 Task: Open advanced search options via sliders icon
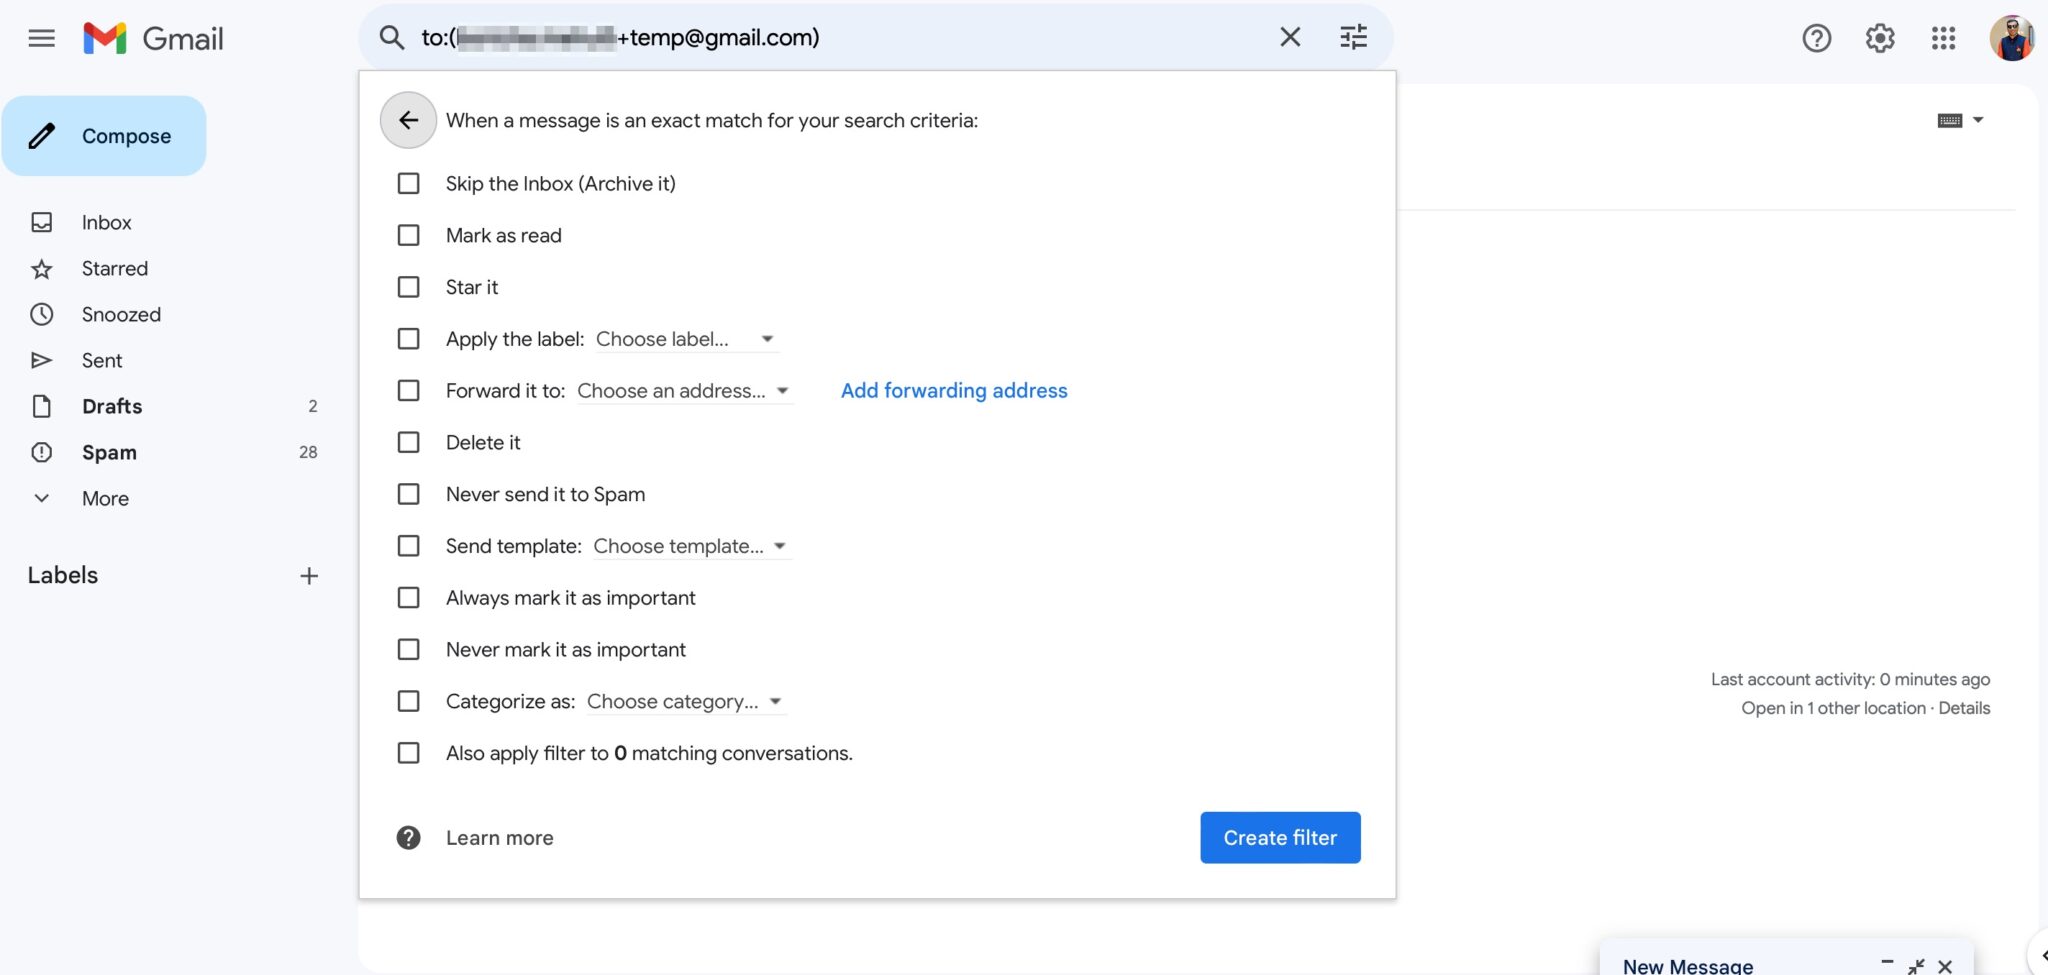(1352, 36)
